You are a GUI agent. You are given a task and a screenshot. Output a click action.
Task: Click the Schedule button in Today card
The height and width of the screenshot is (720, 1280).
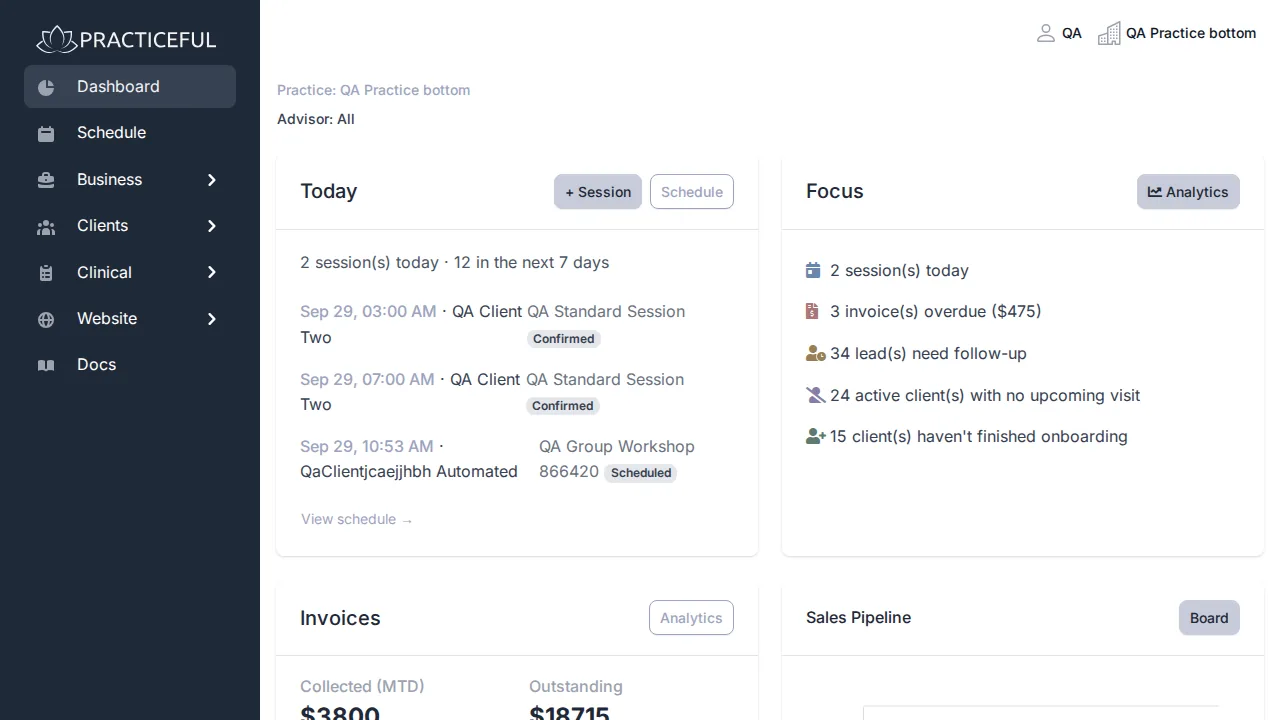coord(692,192)
